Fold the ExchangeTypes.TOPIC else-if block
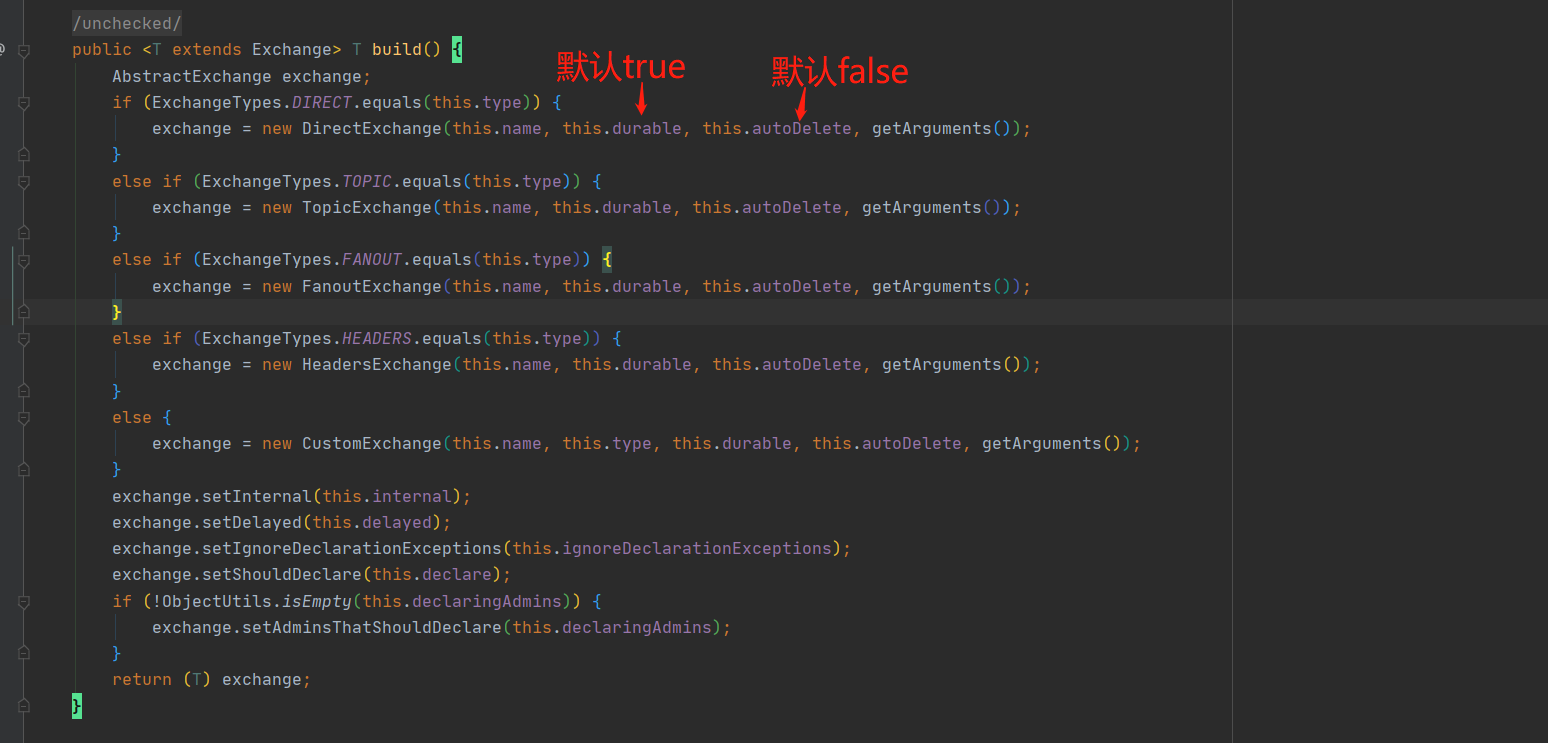 coord(24,181)
